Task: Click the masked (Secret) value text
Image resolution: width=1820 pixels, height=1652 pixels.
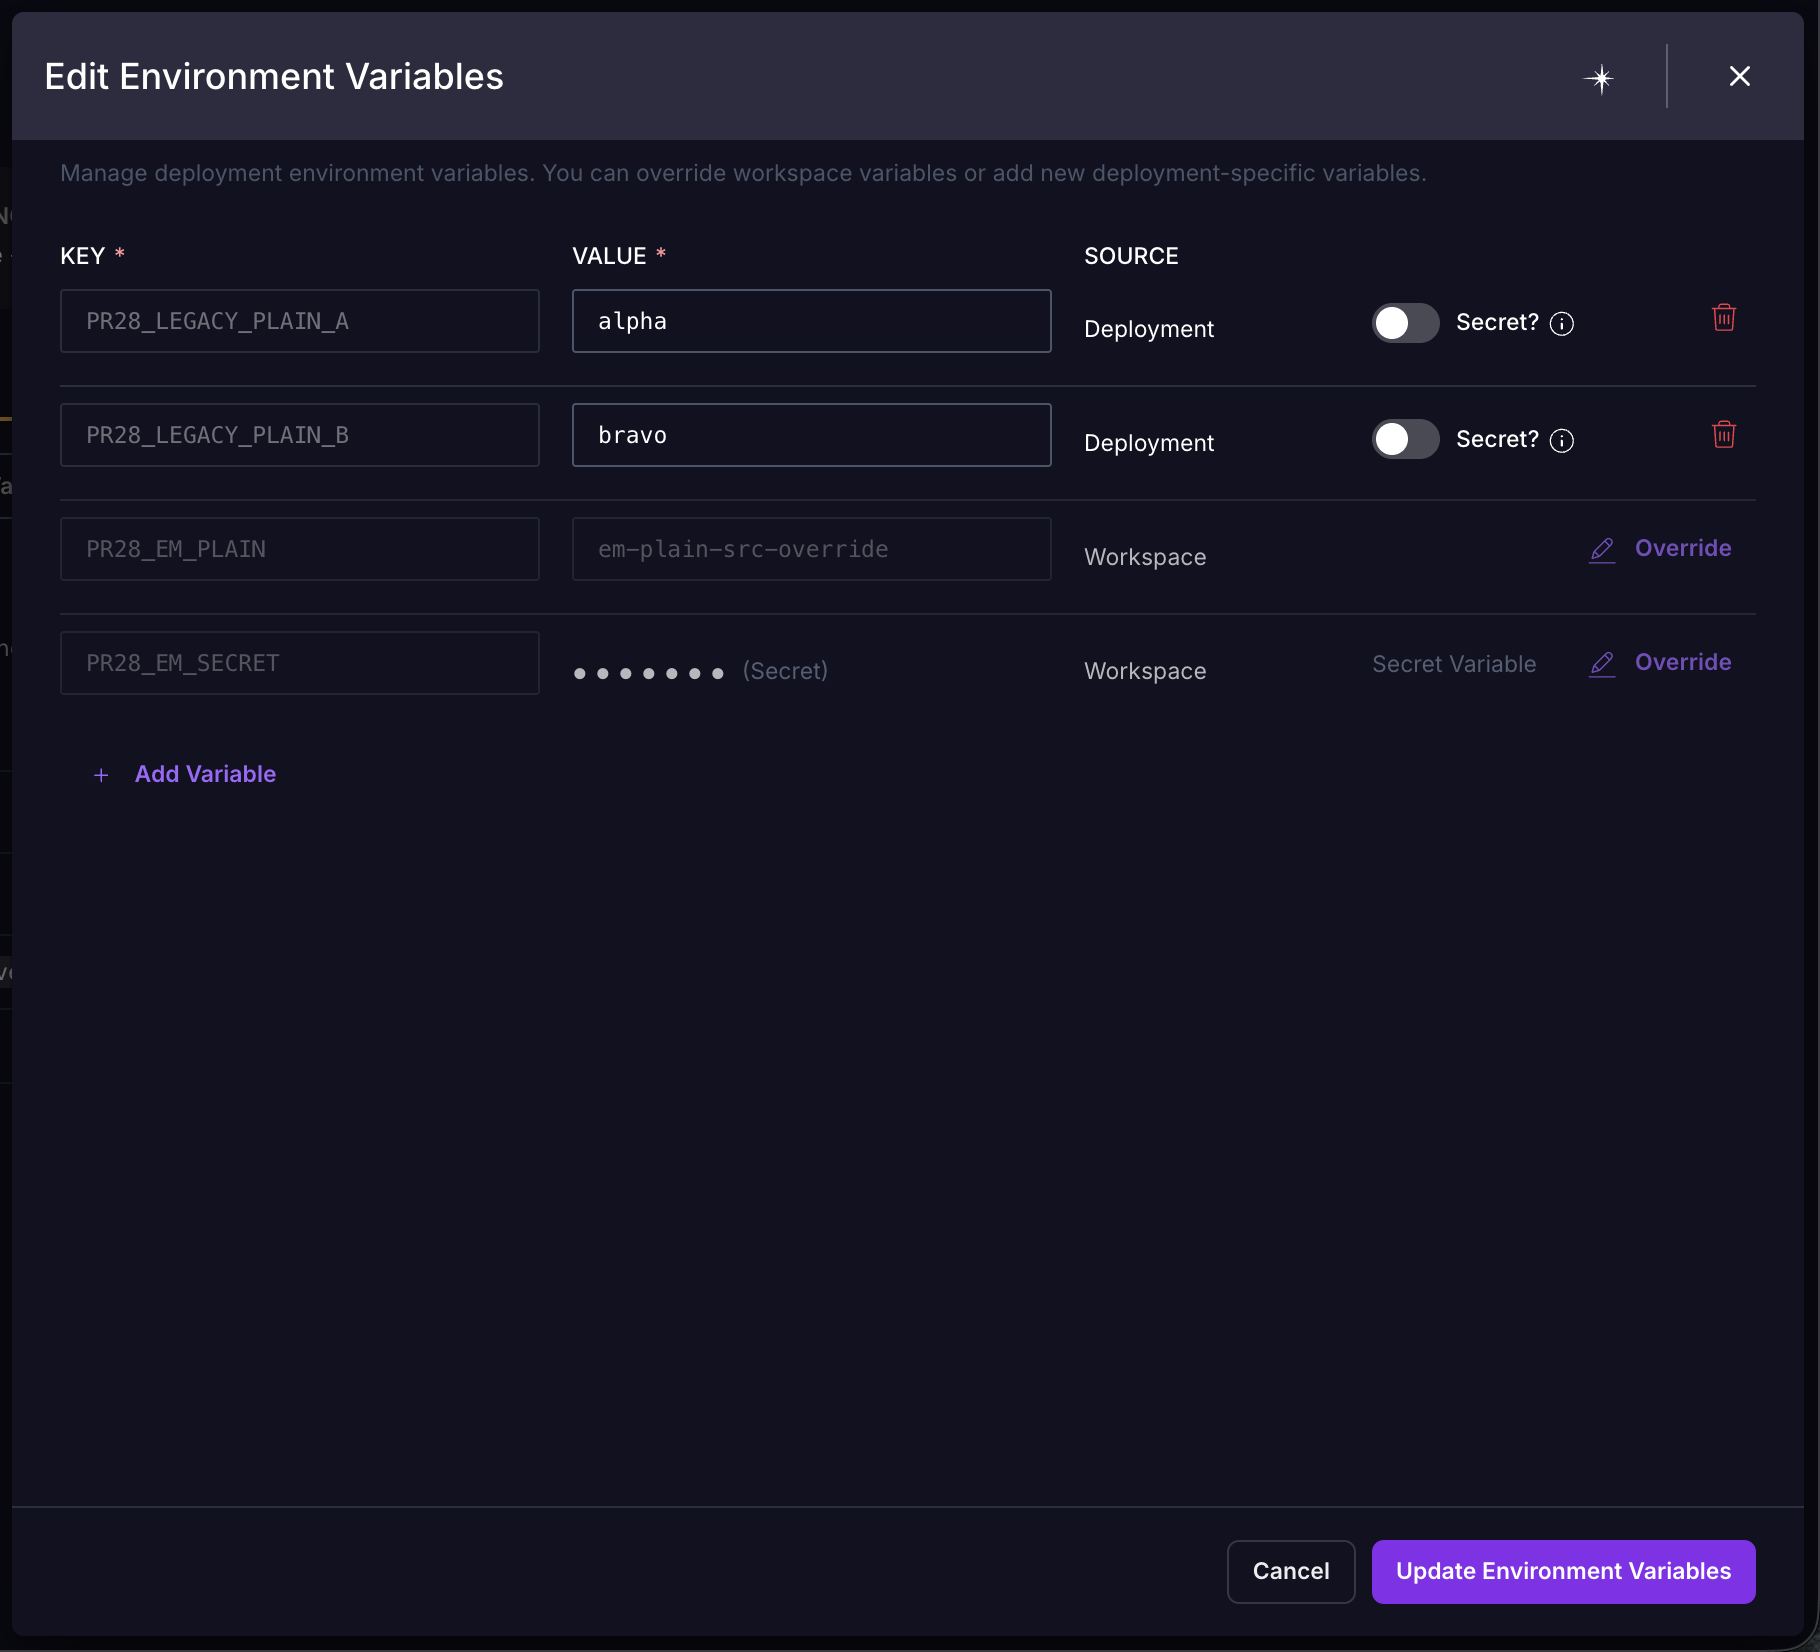Action: click(x=701, y=671)
